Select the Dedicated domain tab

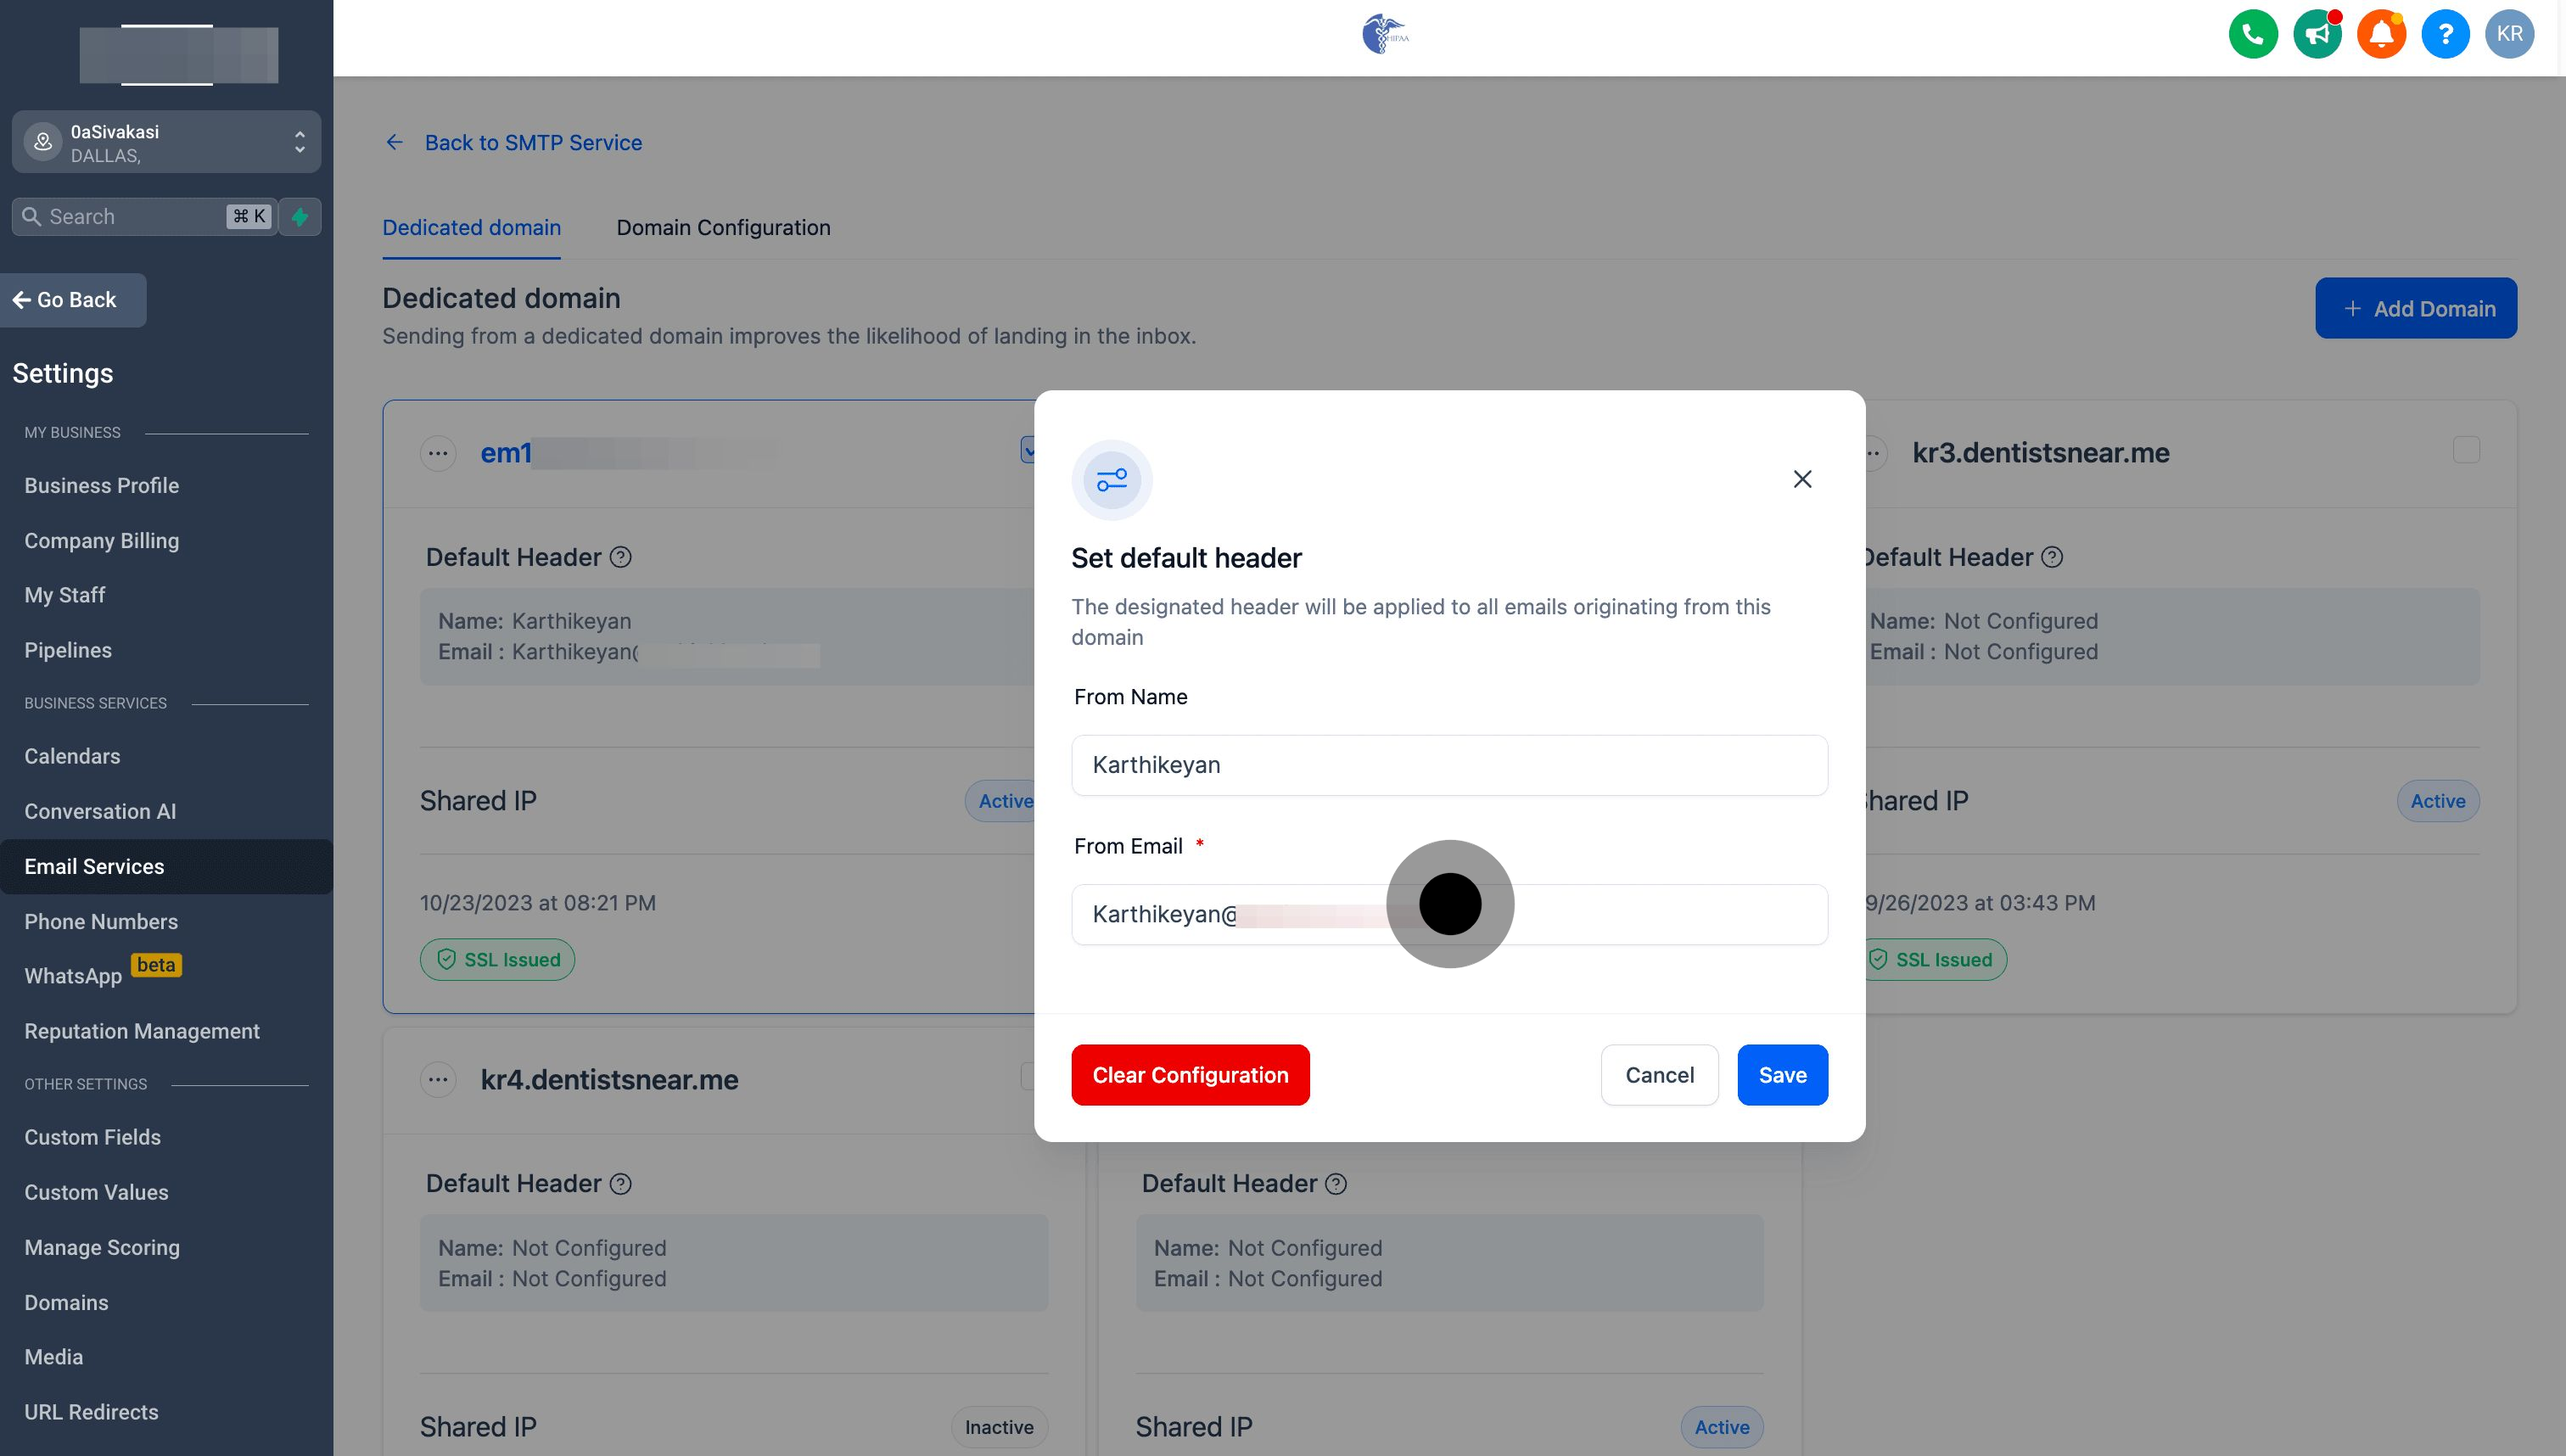471,227
